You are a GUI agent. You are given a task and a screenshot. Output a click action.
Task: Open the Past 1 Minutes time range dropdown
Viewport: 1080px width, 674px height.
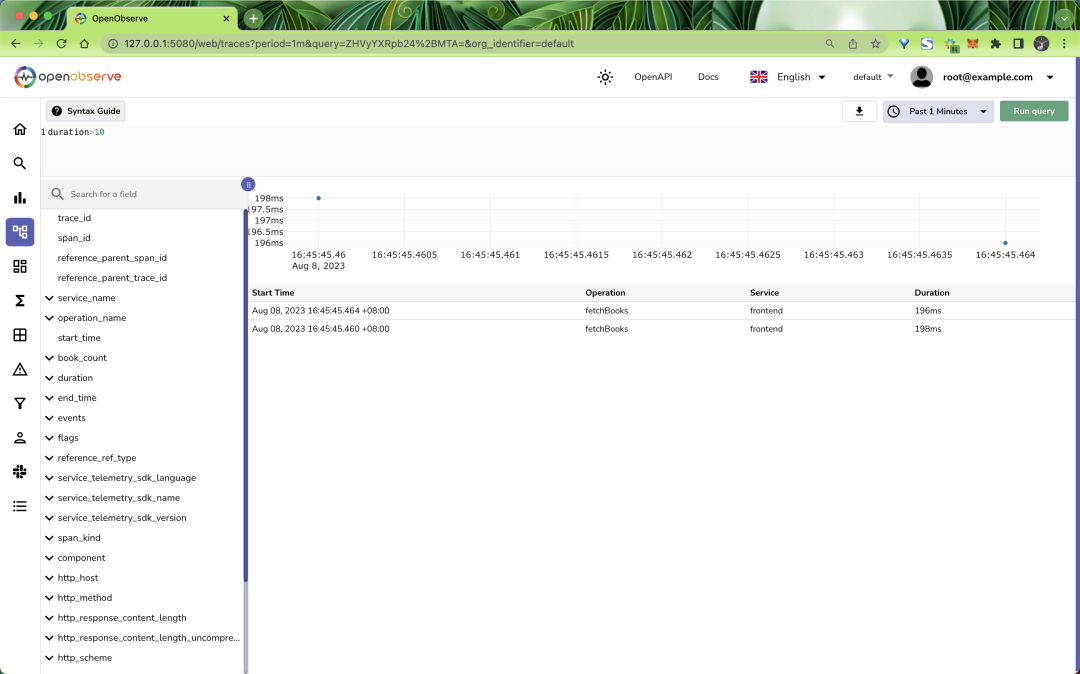[937, 111]
